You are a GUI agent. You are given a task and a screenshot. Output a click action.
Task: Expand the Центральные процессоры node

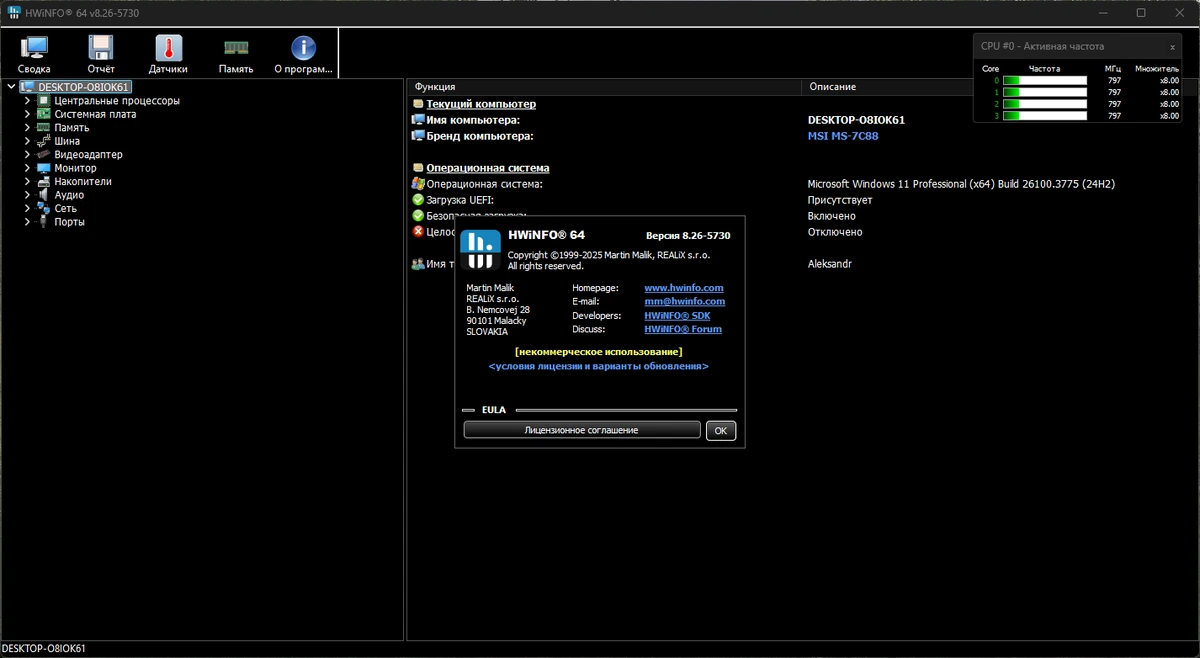pos(28,101)
